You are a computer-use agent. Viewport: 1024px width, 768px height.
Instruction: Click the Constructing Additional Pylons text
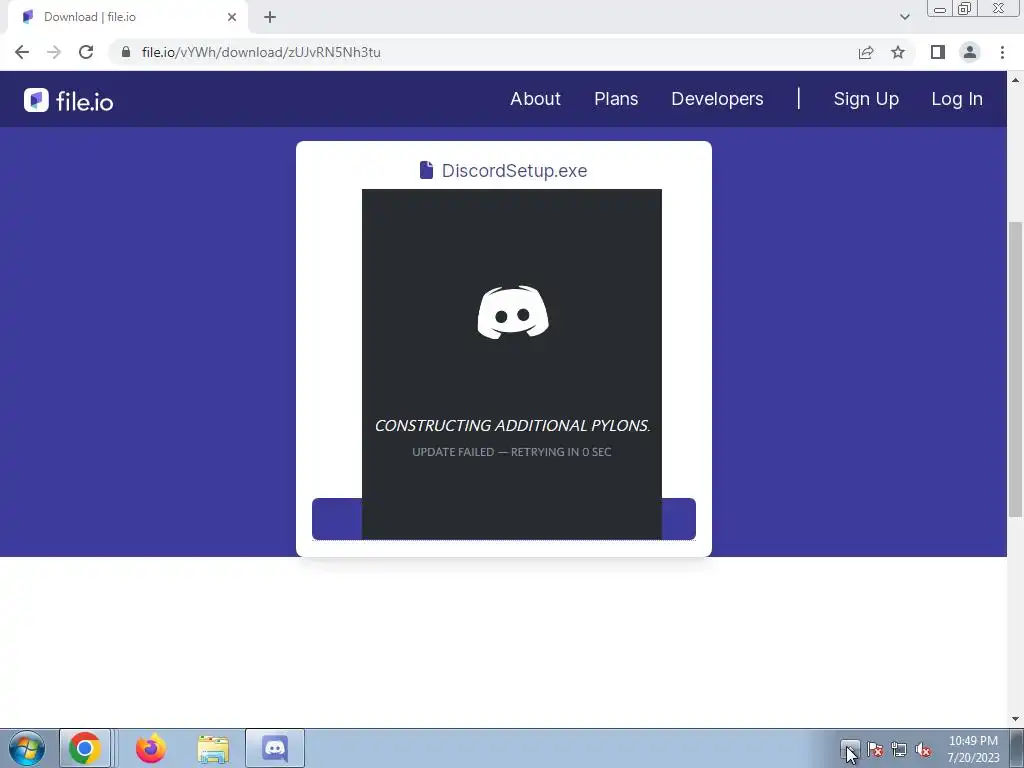pyautogui.click(x=512, y=425)
